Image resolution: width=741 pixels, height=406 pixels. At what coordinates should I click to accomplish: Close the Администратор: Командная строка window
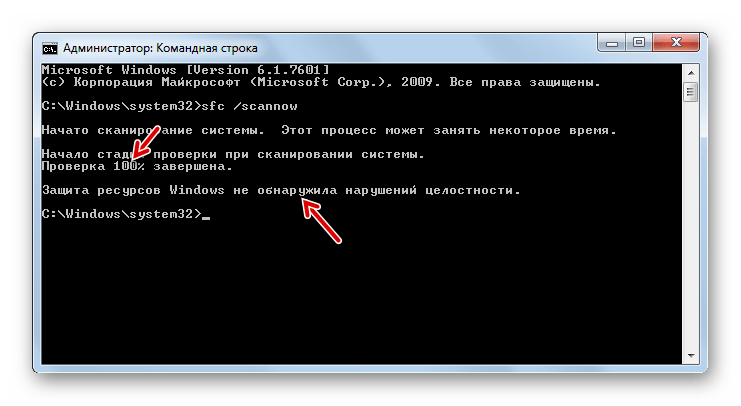tap(676, 43)
